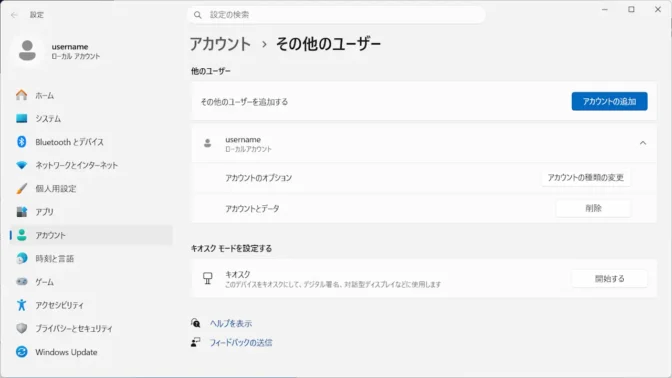672x378 pixels.
Task: Open ホーム in the sidebar
Action: (91, 95)
